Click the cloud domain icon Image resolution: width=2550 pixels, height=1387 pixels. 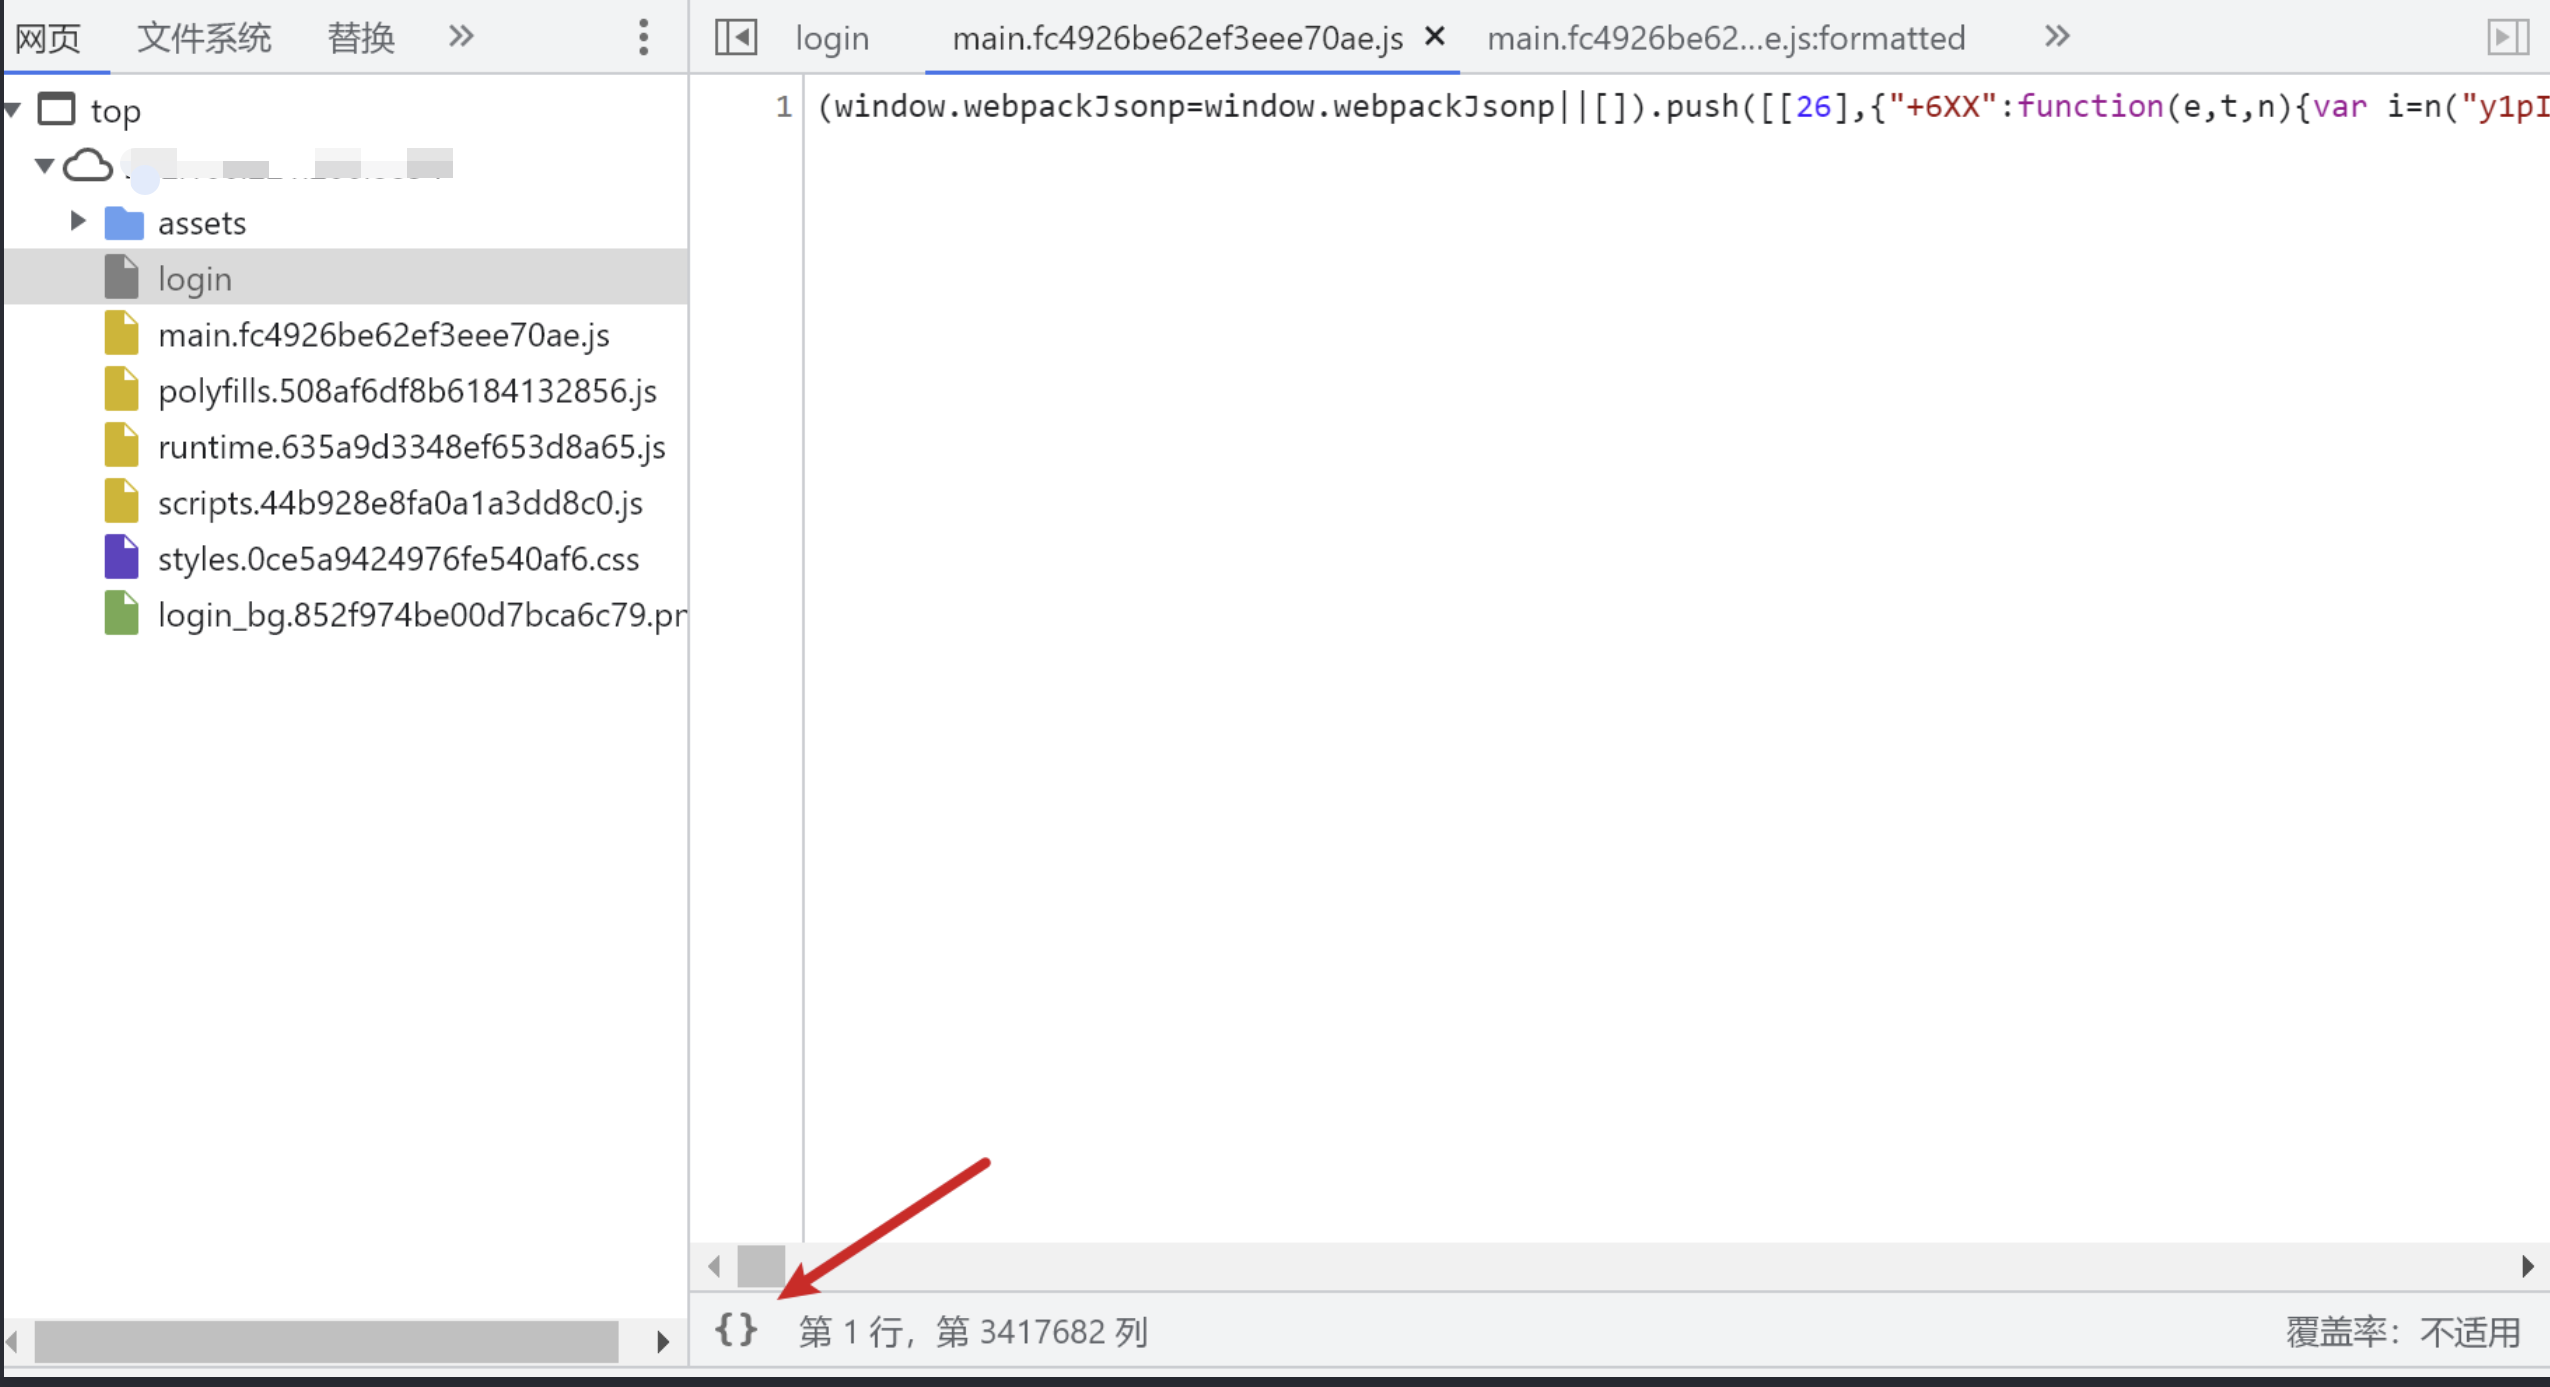pyautogui.click(x=88, y=165)
